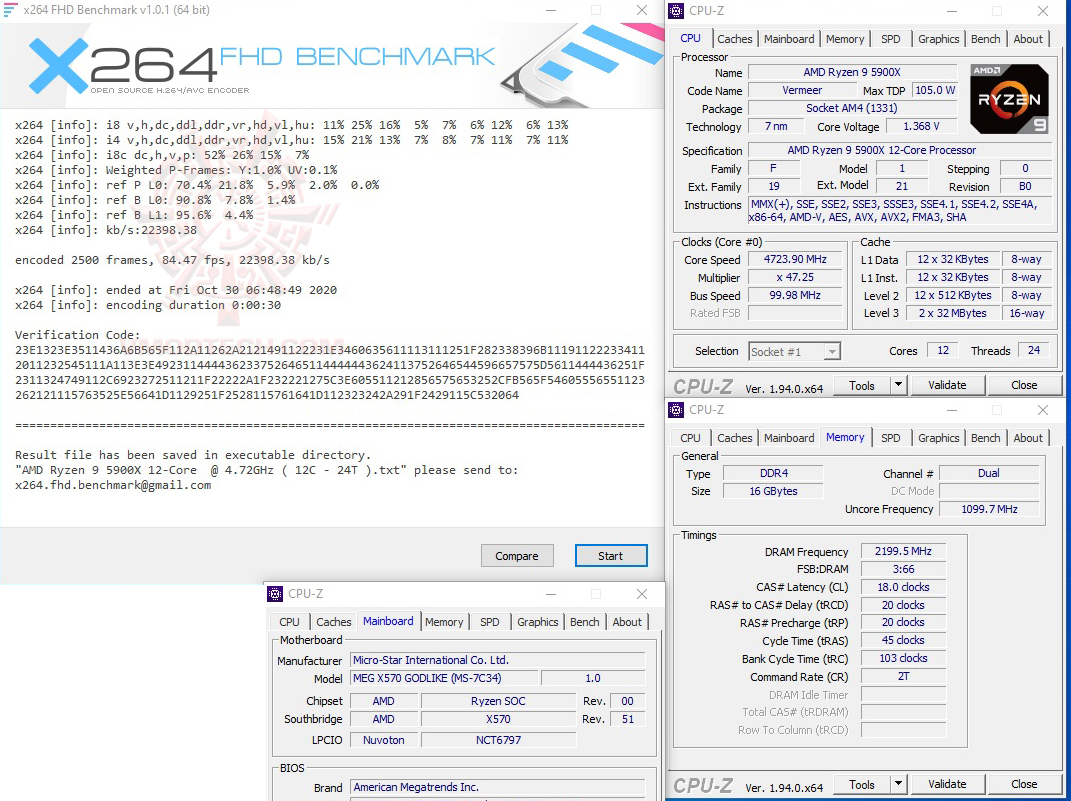The height and width of the screenshot is (801, 1071).
Task: Open Tools dropdown arrow in Memory window
Action: 898,784
